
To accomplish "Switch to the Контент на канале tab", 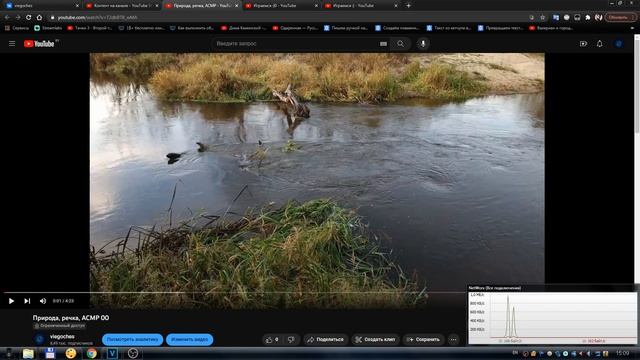I will (x=121, y=6).
